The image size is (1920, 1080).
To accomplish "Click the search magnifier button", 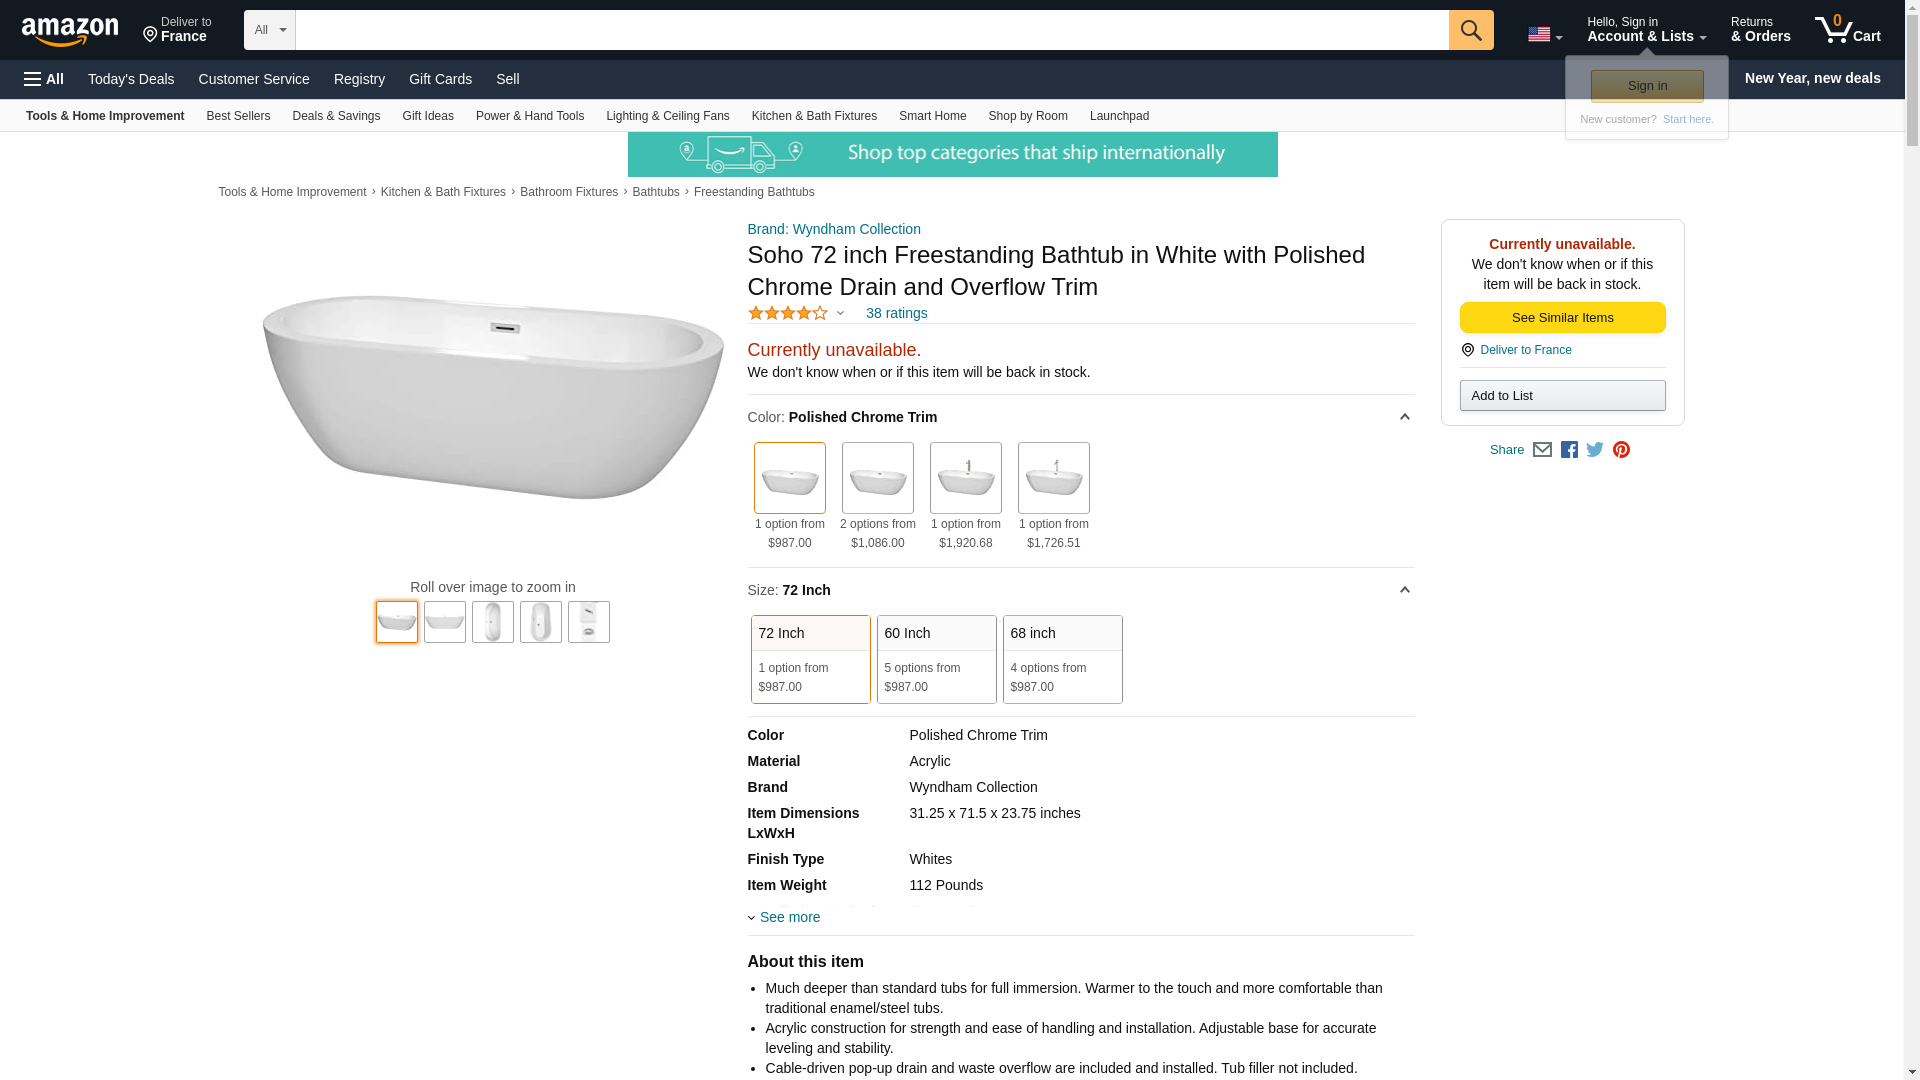I will point(1470,30).
